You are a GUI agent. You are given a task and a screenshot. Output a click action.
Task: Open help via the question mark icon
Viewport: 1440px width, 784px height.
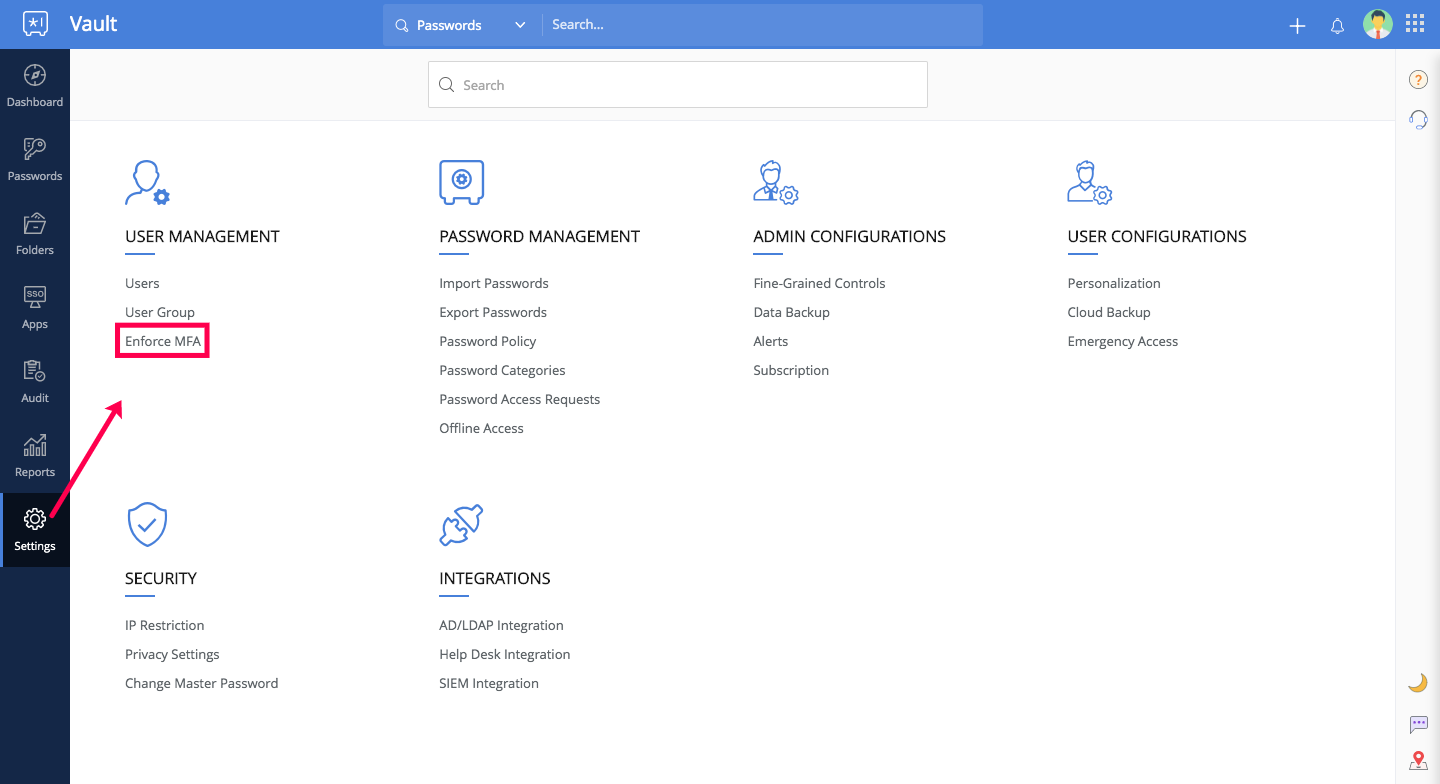[1417, 79]
